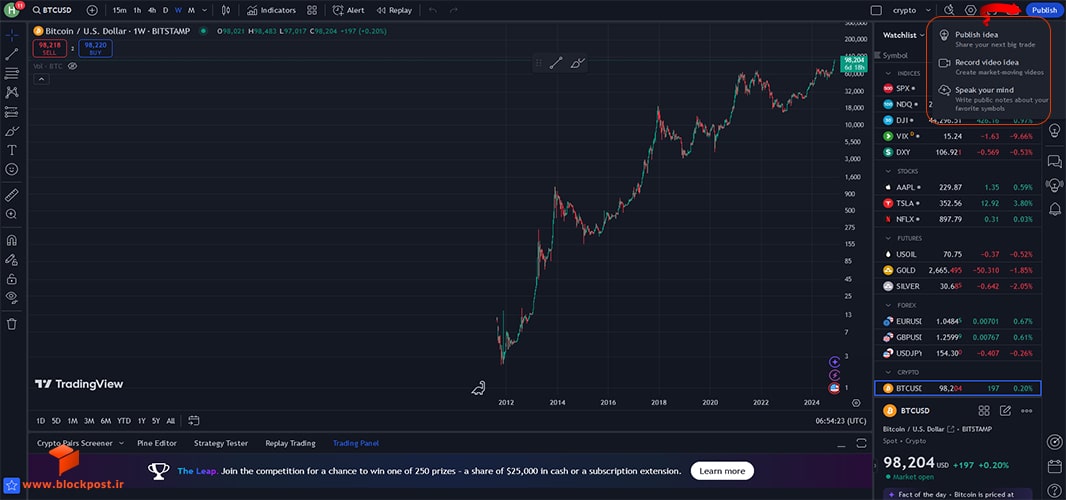Select the D daily timeframe
This screenshot has height=500, width=1066.
pyautogui.click(x=165, y=10)
